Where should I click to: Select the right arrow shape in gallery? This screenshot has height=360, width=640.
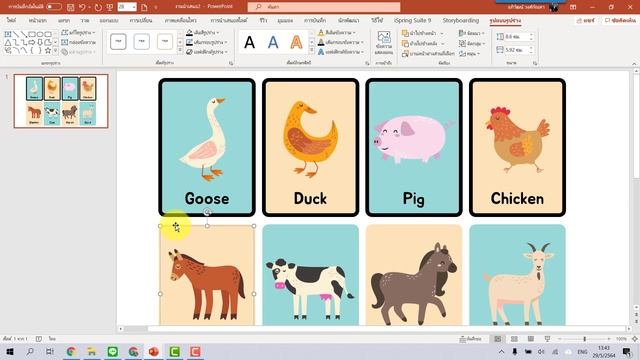tap(32, 42)
